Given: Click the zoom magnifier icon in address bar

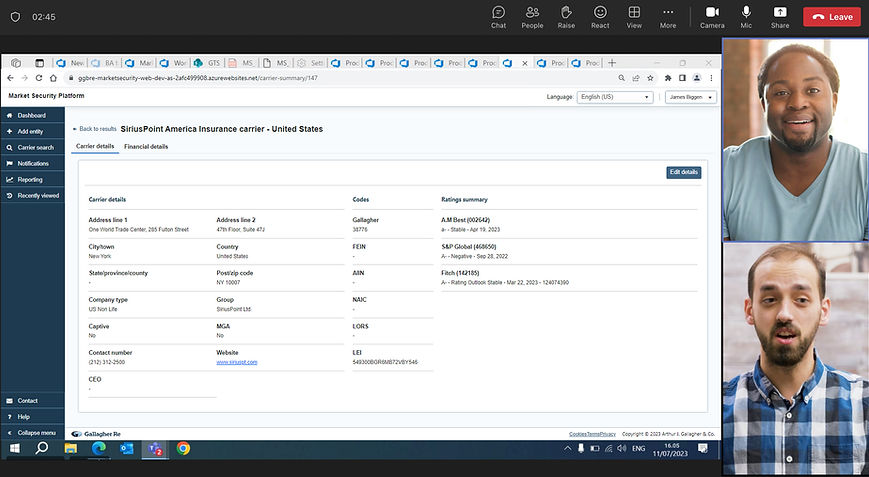Looking at the screenshot, I should [x=622, y=78].
